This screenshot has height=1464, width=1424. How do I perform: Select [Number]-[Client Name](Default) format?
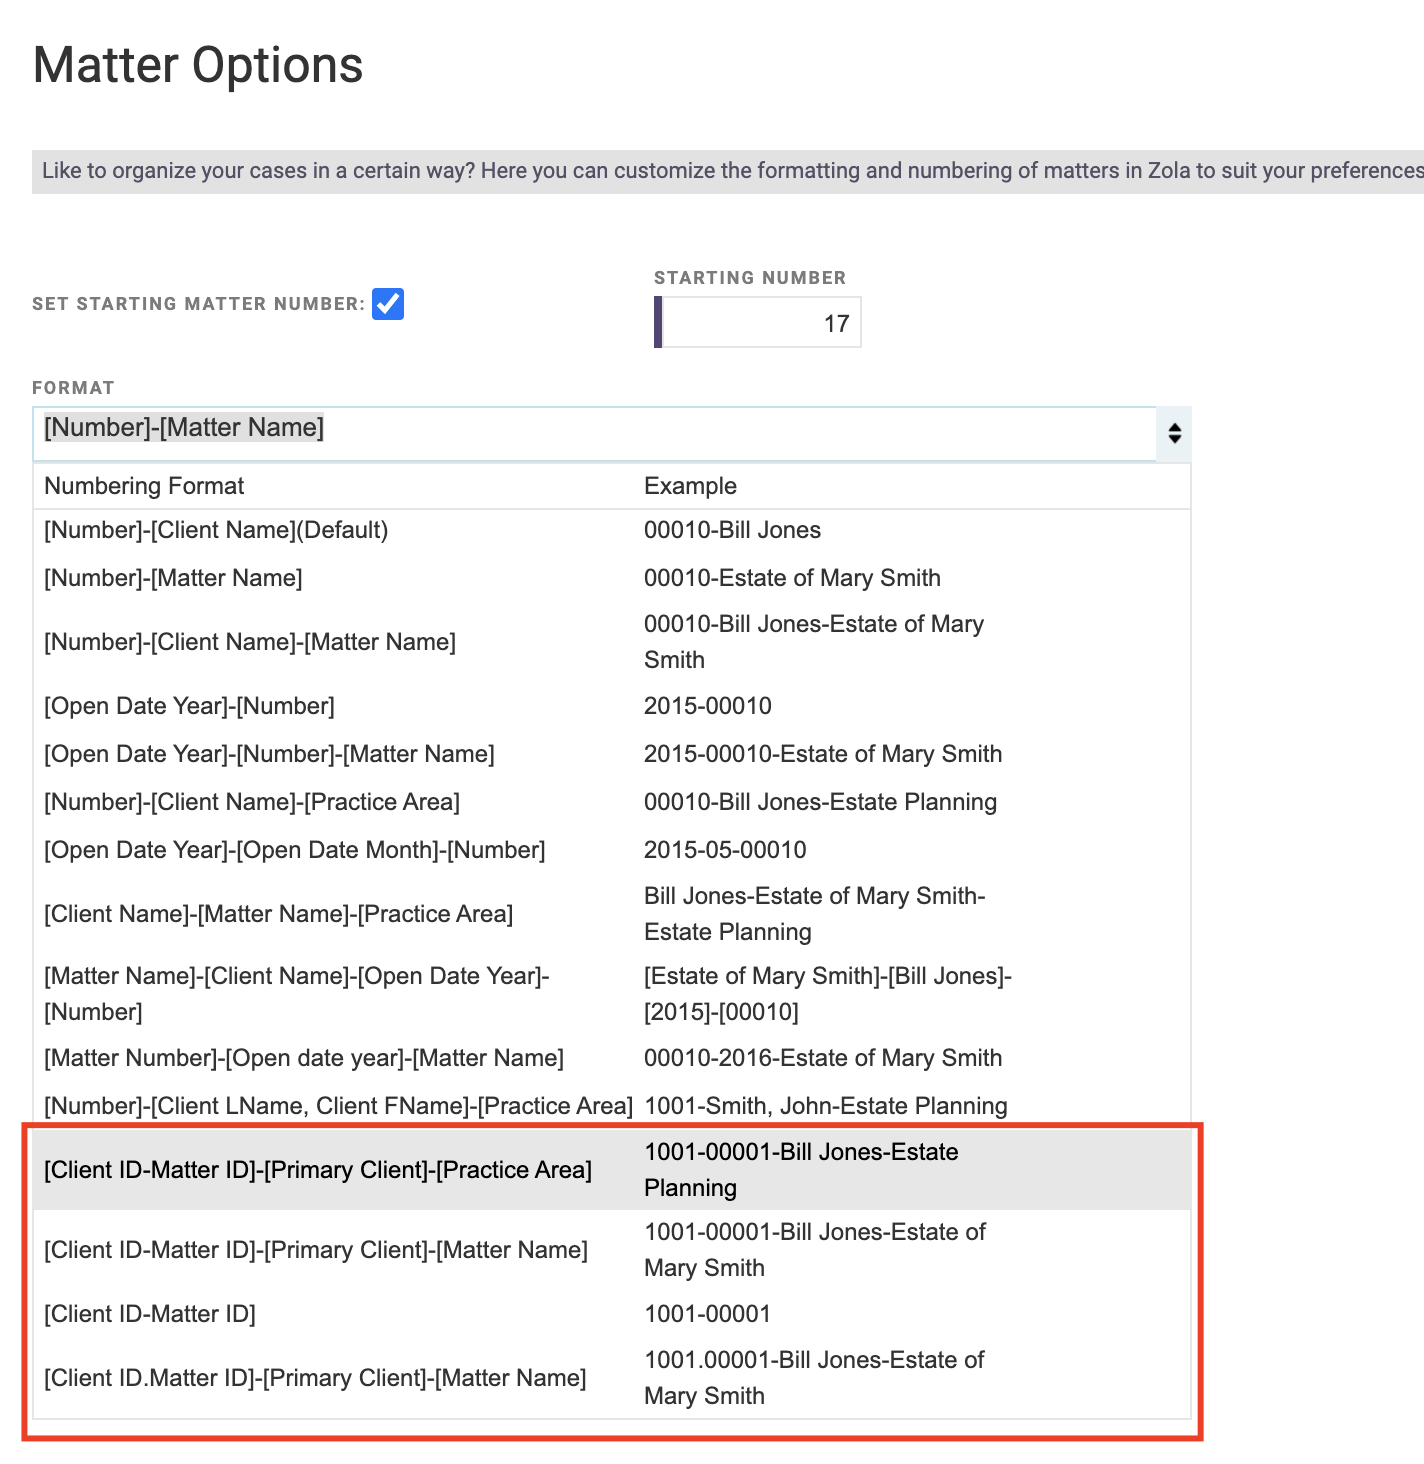click(x=612, y=530)
